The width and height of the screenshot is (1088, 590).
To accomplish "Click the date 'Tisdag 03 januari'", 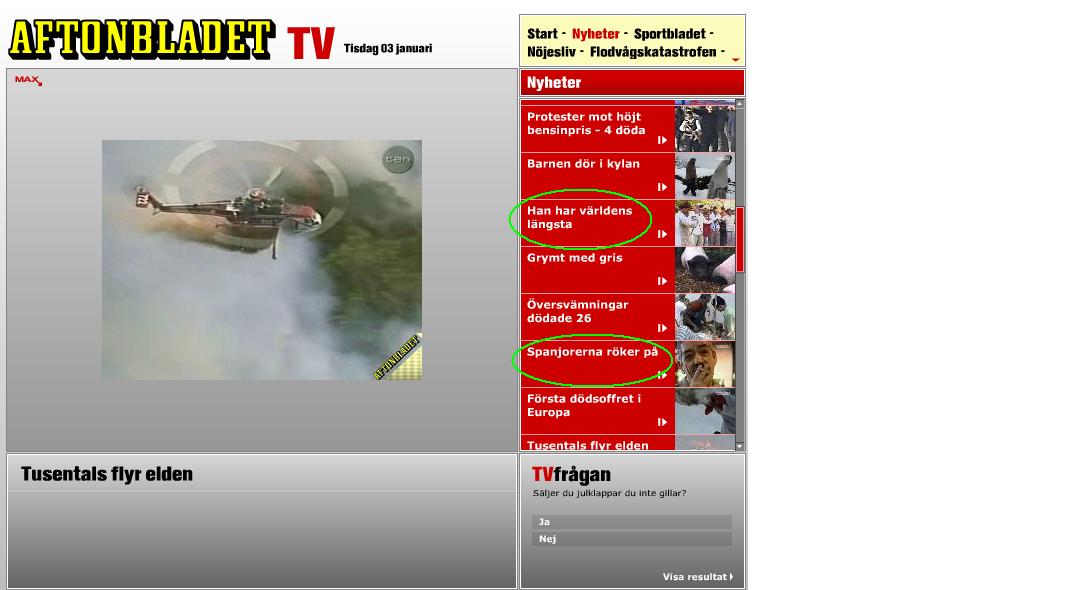I will [388, 49].
